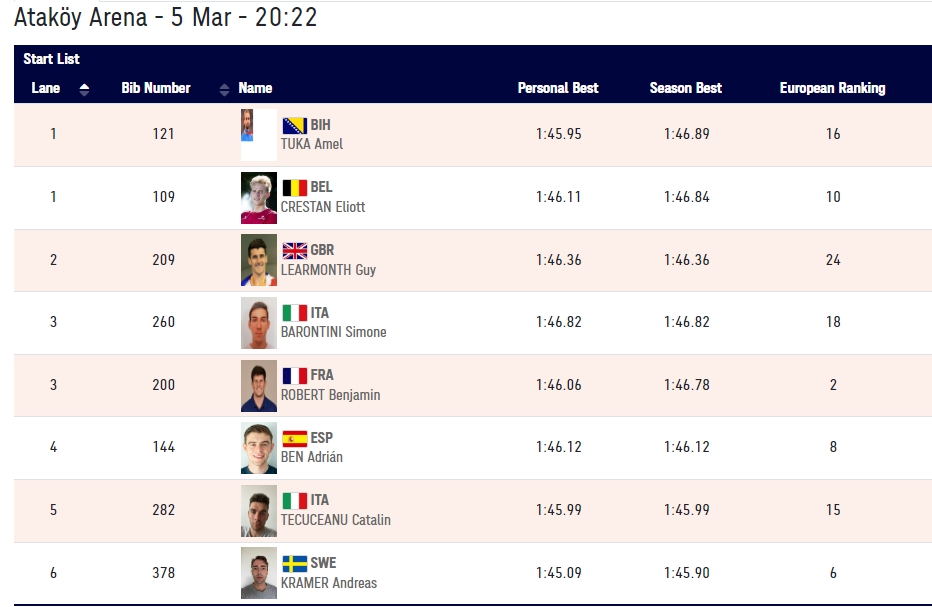Click the Belgian flag icon
This screenshot has height=607, width=932.
294,187
